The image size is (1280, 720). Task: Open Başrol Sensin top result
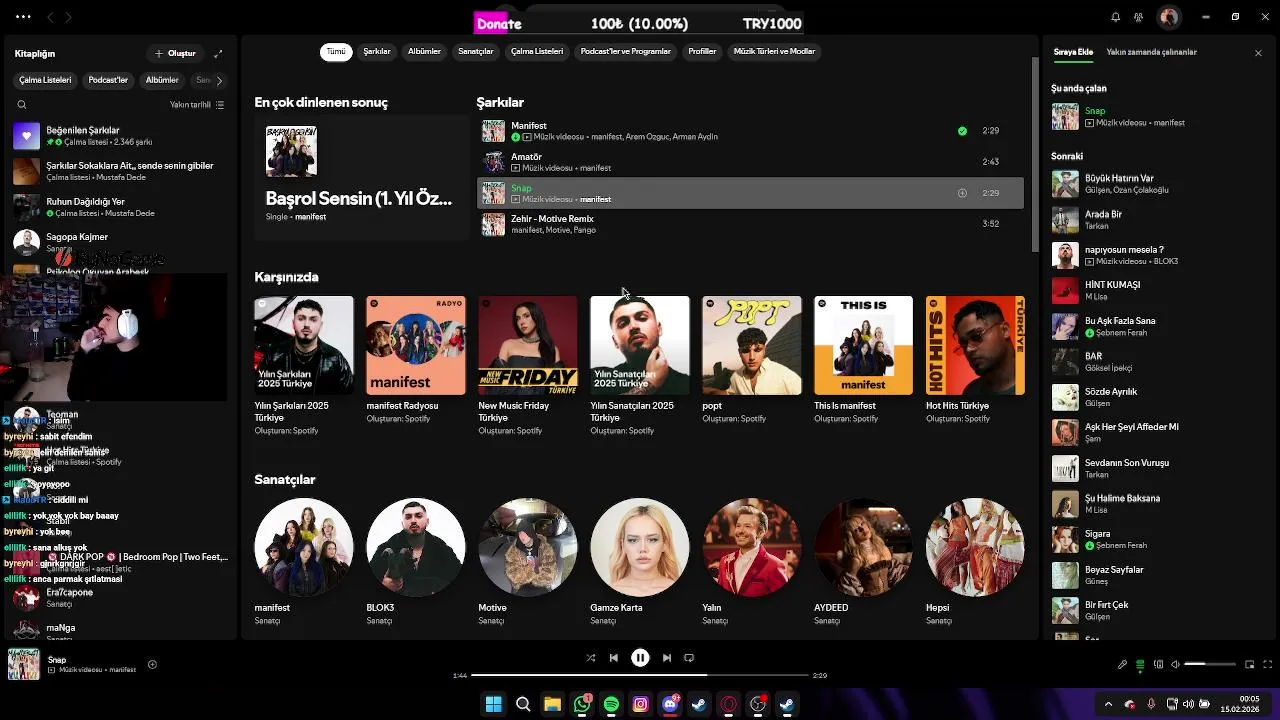(361, 177)
